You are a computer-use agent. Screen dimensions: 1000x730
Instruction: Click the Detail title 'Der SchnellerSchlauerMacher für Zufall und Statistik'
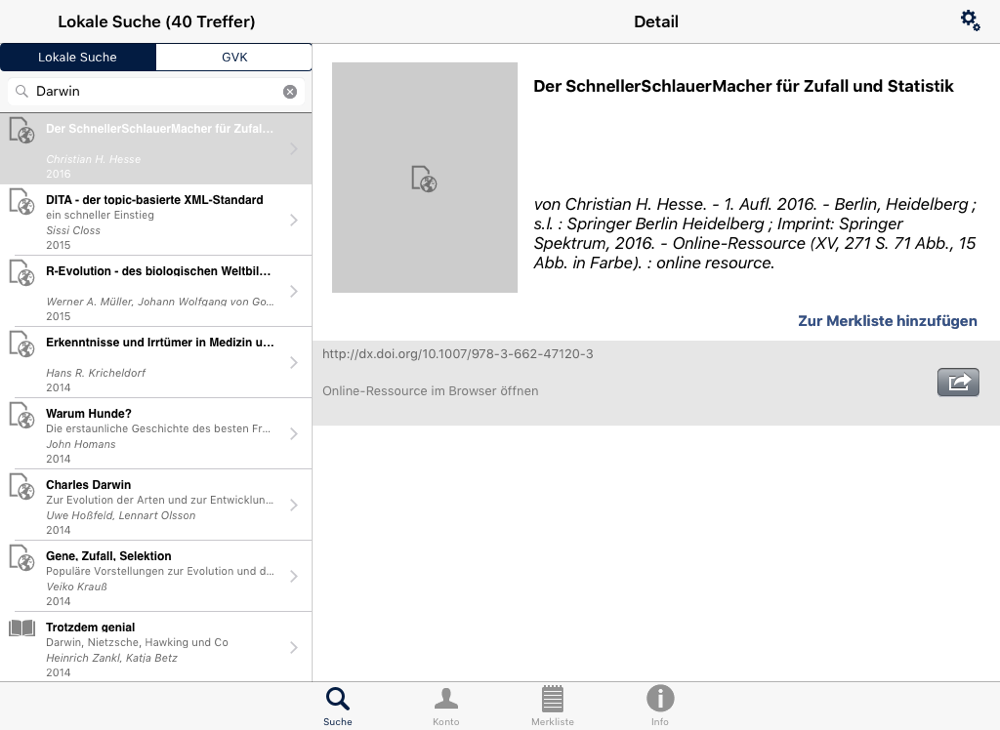pos(743,86)
